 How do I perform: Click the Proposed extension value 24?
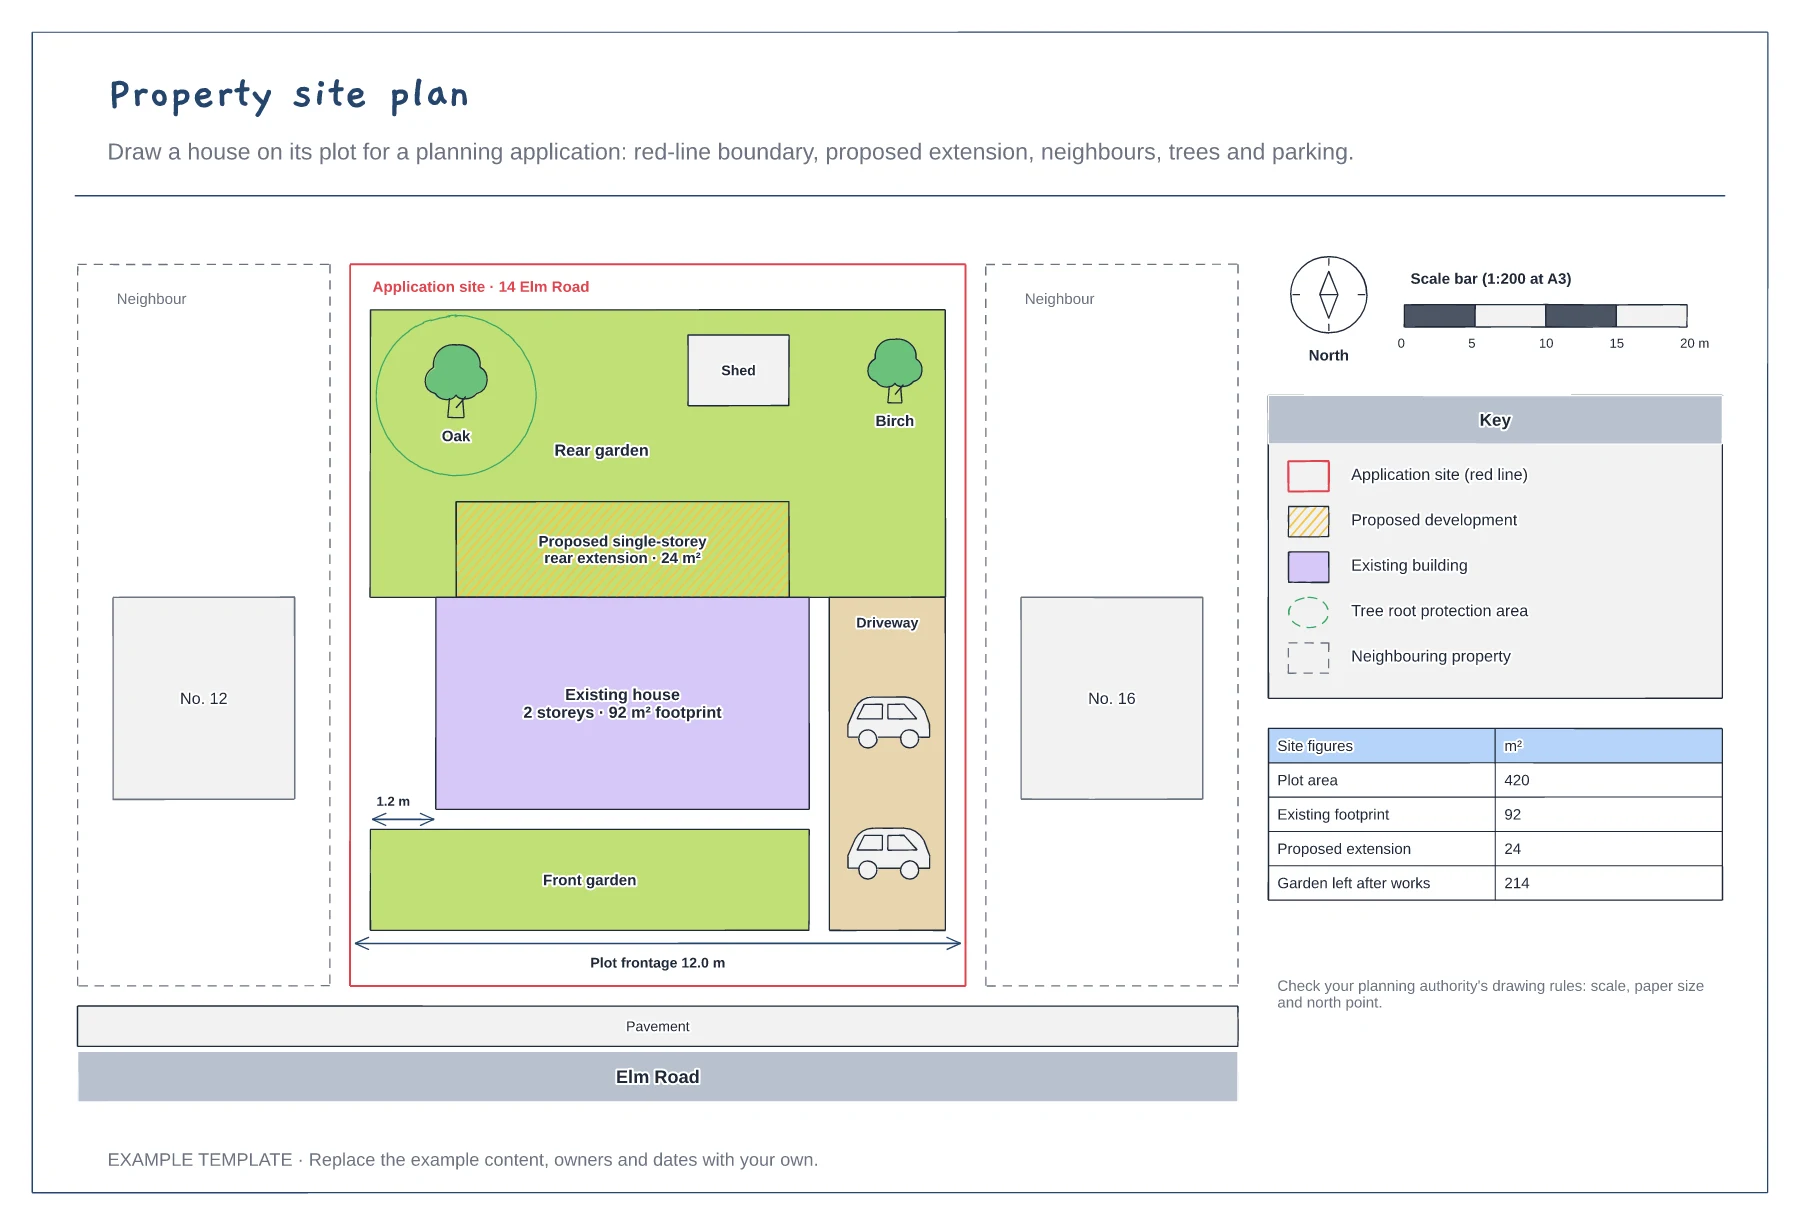[x=1512, y=848]
